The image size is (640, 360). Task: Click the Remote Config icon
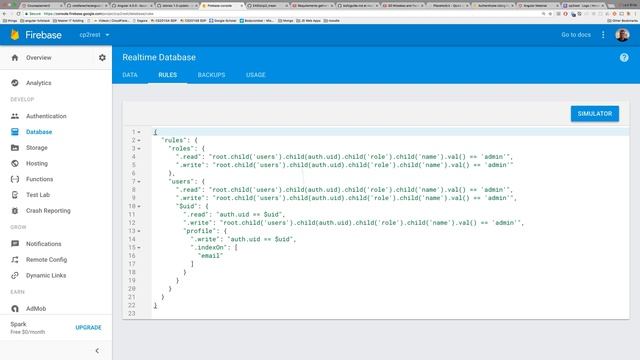[x=15, y=260]
